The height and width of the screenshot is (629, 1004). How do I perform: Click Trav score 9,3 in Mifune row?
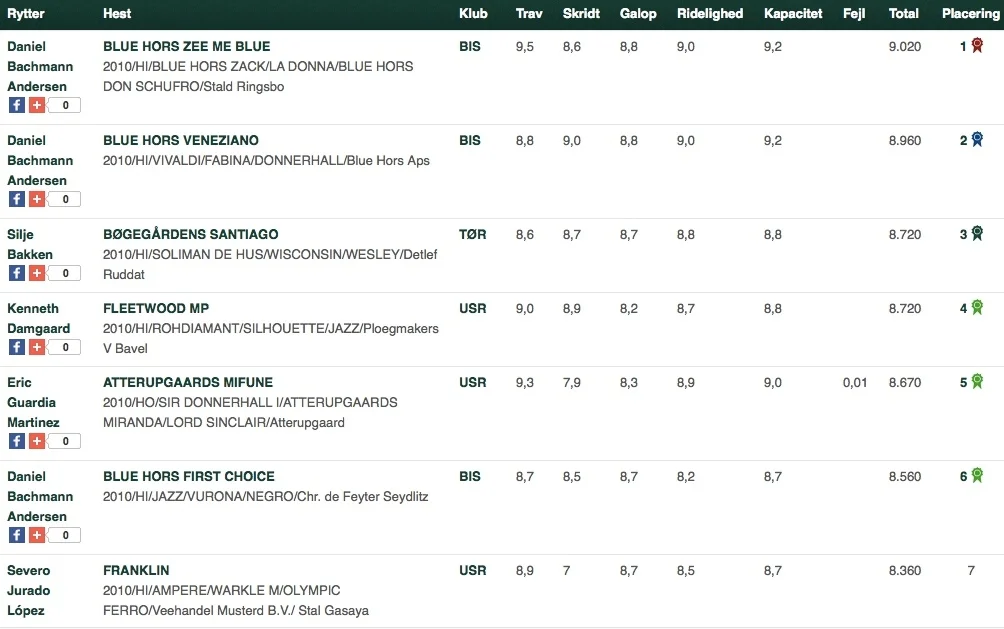pyautogui.click(x=524, y=382)
